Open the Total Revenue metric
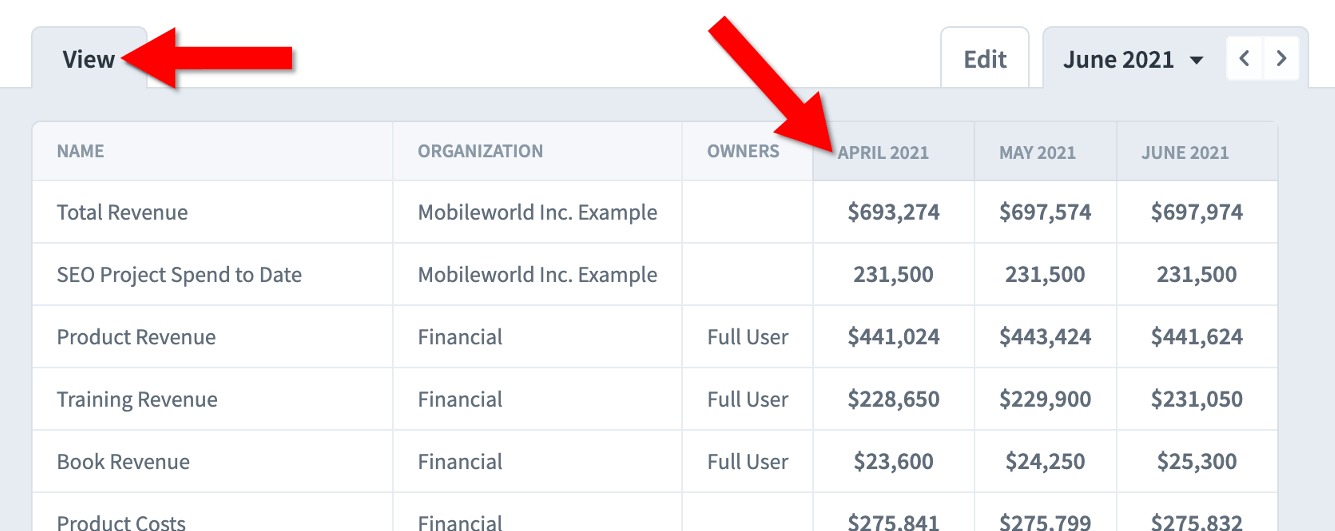1335x531 pixels. tap(122, 212)
